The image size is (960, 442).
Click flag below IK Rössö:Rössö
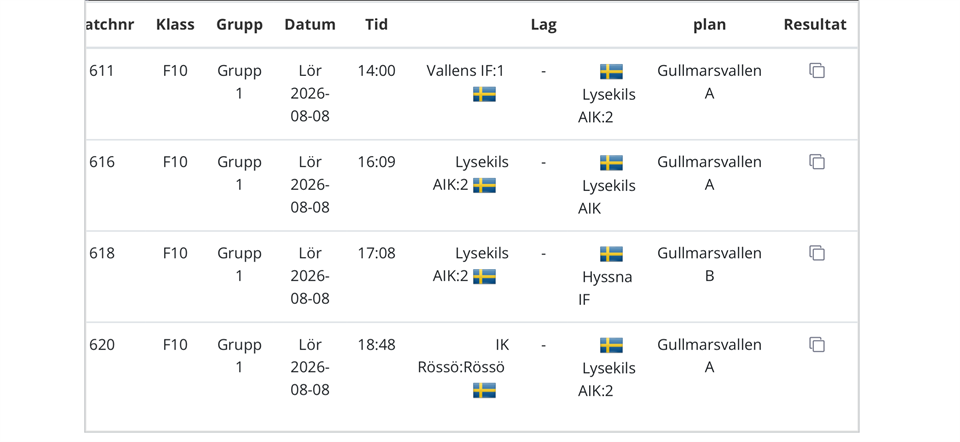(484, 391)
